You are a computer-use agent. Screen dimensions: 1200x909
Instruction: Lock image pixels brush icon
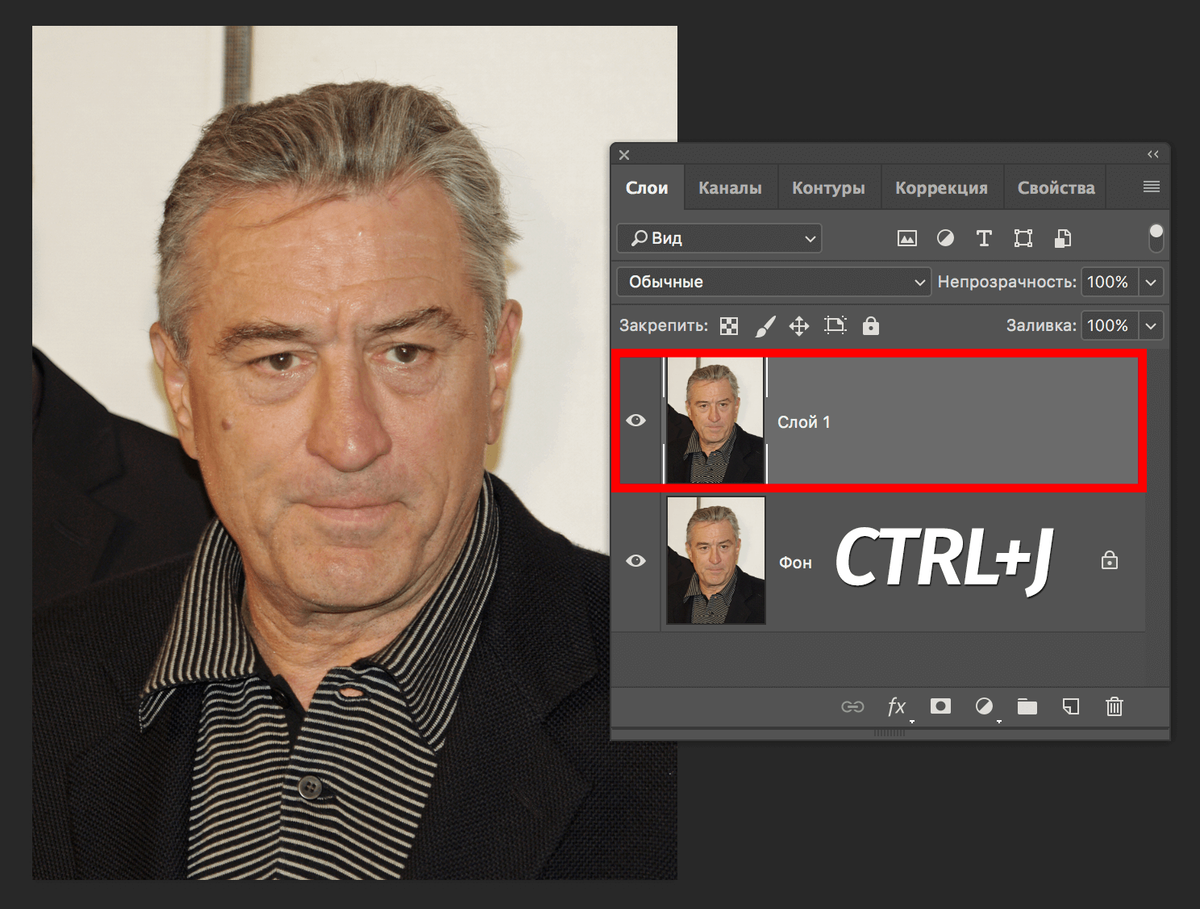point(764,326)
